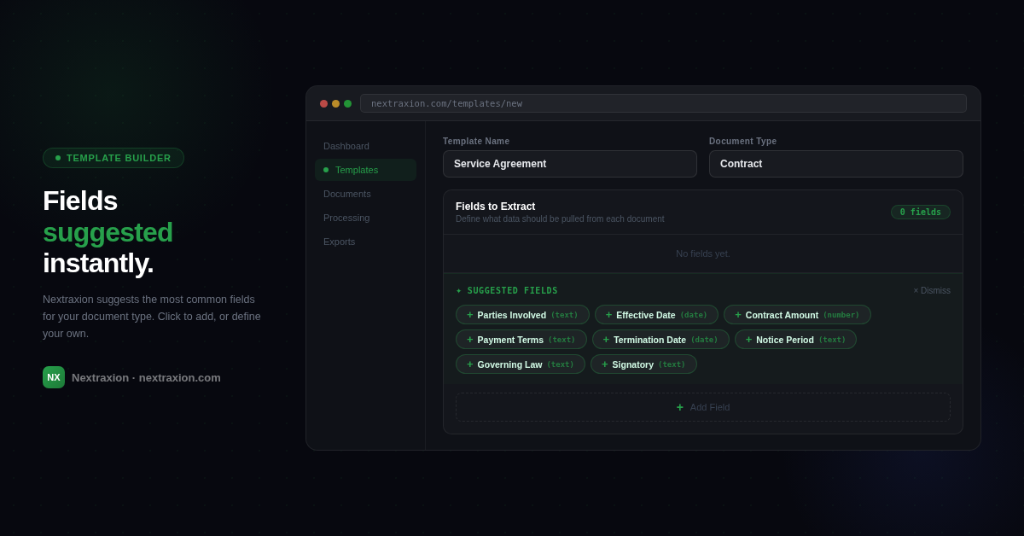Screen dimensions: 1024x536
Task: Add the Payment Terms suggested field
Action: coord(521,339)
